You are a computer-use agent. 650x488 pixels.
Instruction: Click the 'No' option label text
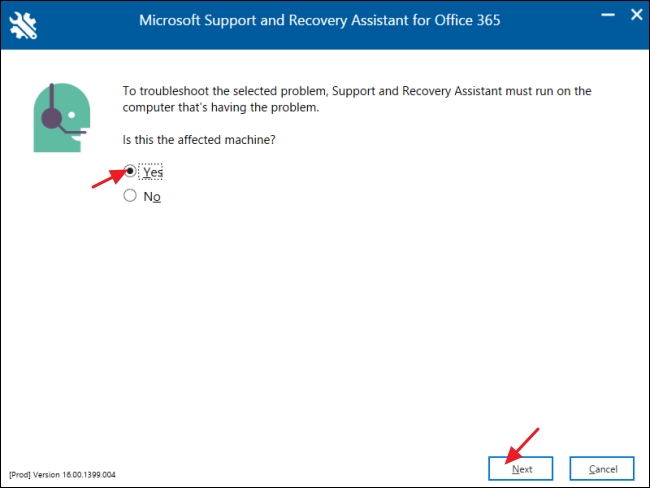(x=151, y=197)
